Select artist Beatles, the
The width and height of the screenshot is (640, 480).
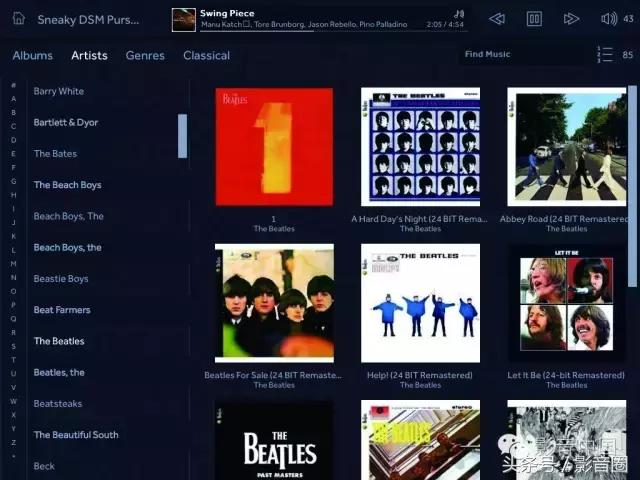coord(59,372)
